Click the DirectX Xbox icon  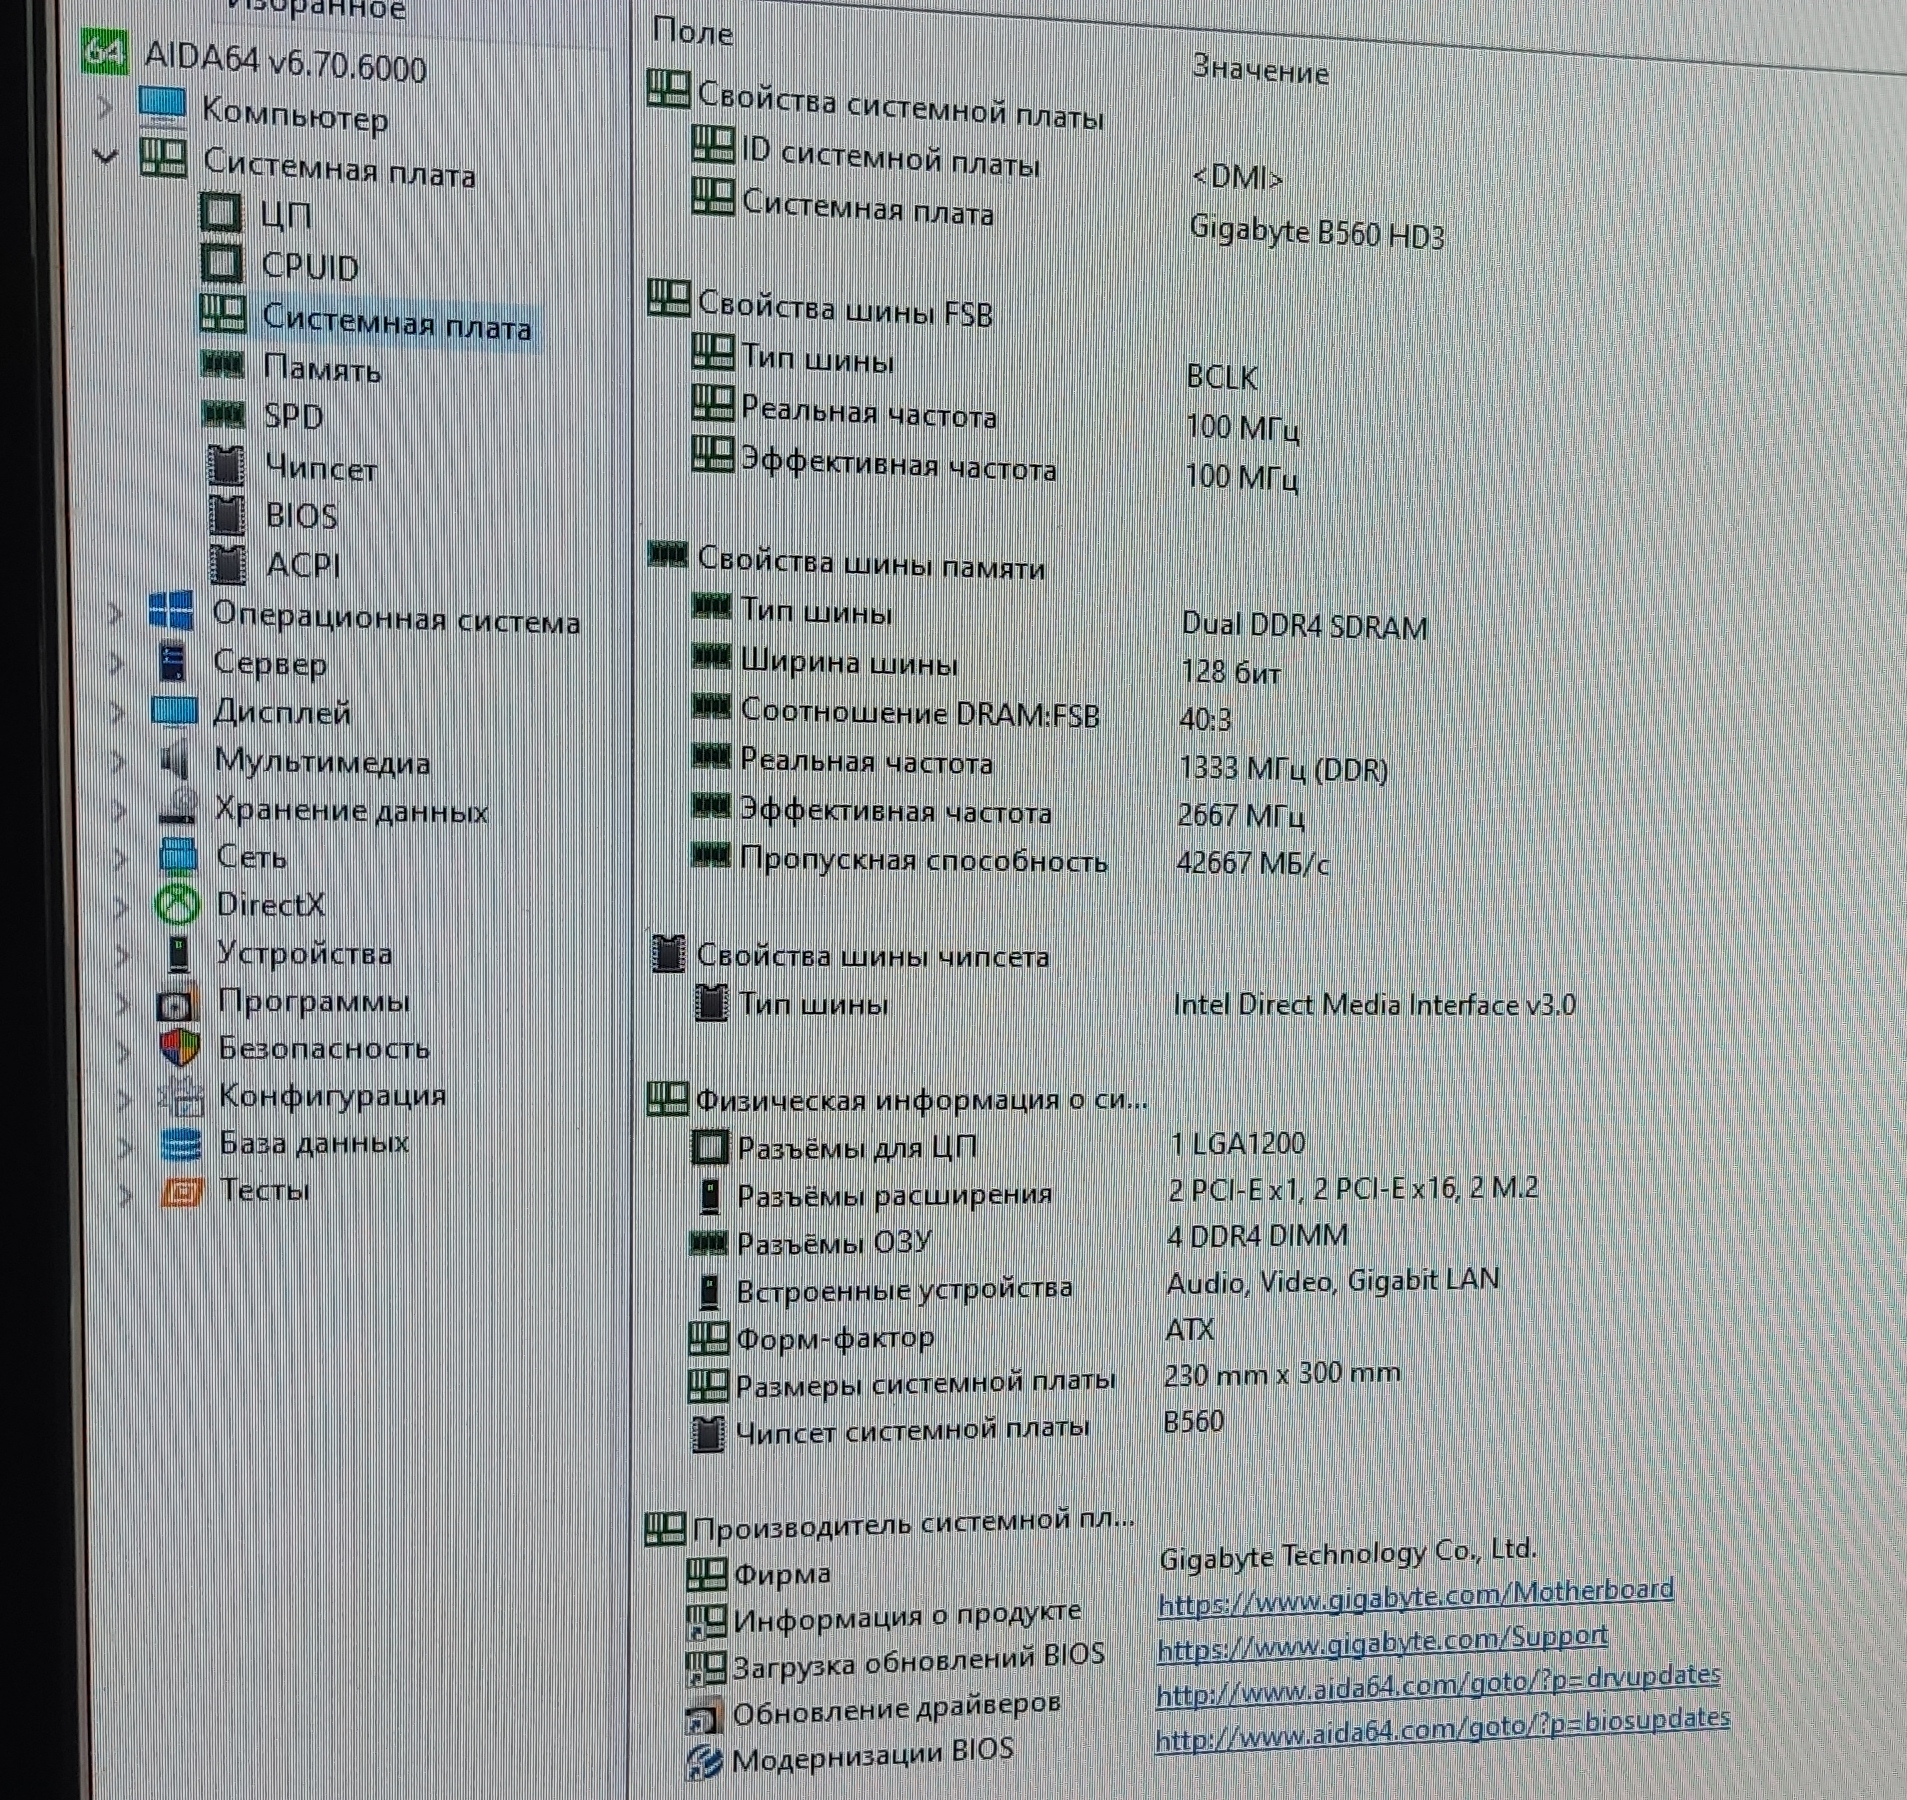pos(179,905)
